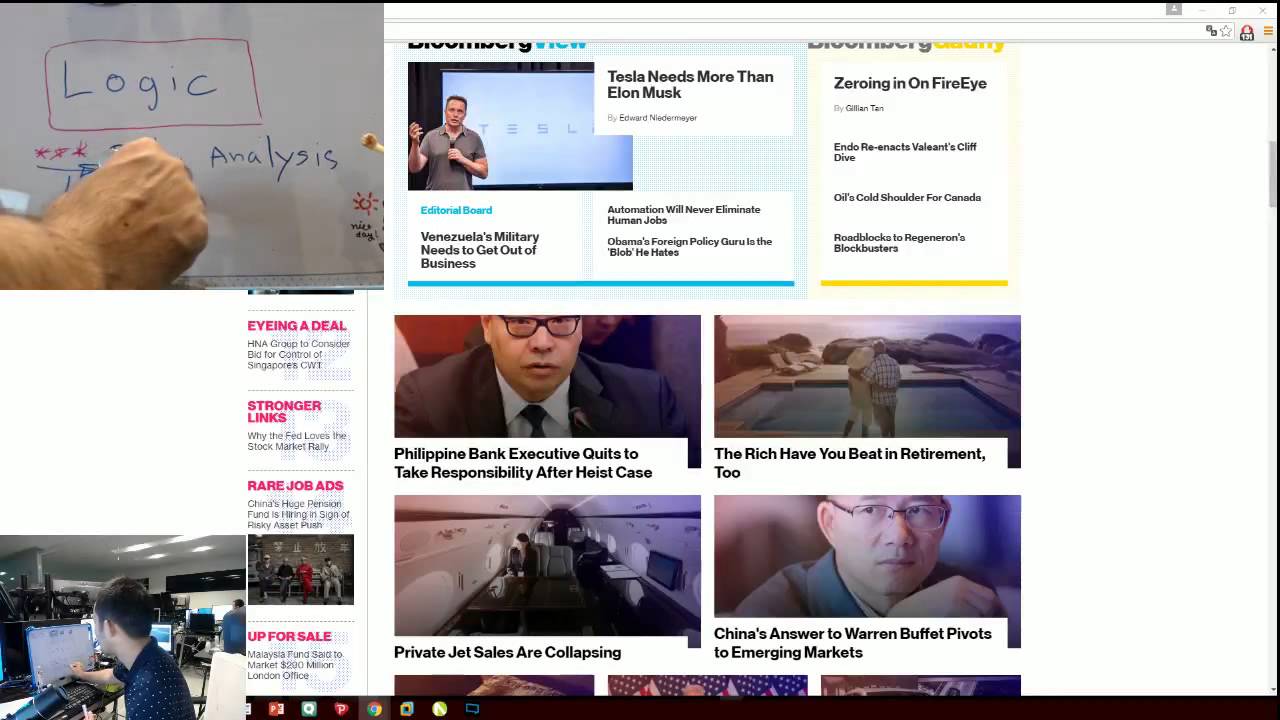Open the translate page icon in address bar
Viewport: 1280px width, 720px height.
pos(1211,31)
